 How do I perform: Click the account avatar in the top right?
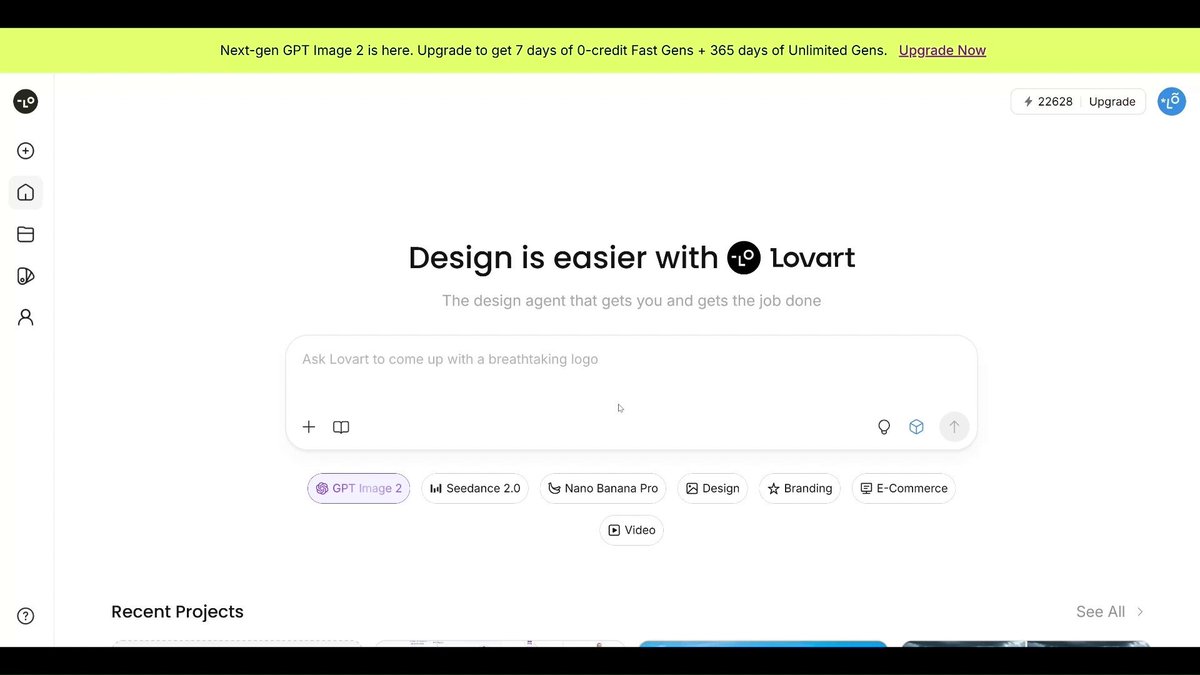(1172, 101)
